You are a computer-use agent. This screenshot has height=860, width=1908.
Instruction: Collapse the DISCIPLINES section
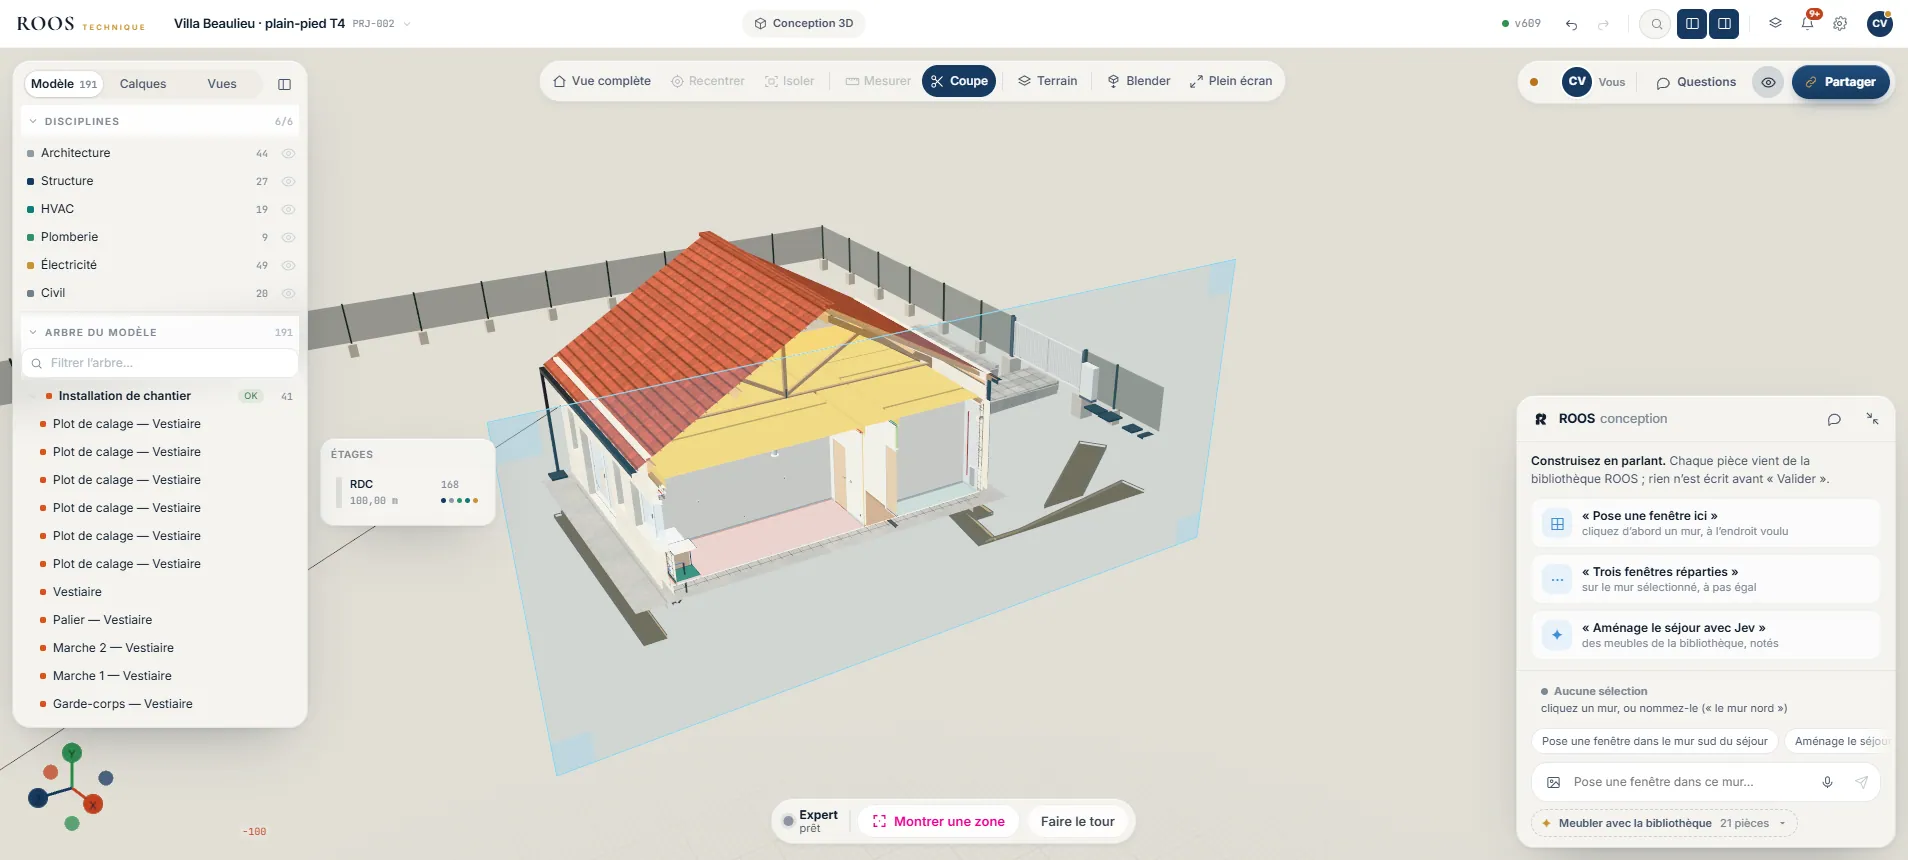[33, 121]
